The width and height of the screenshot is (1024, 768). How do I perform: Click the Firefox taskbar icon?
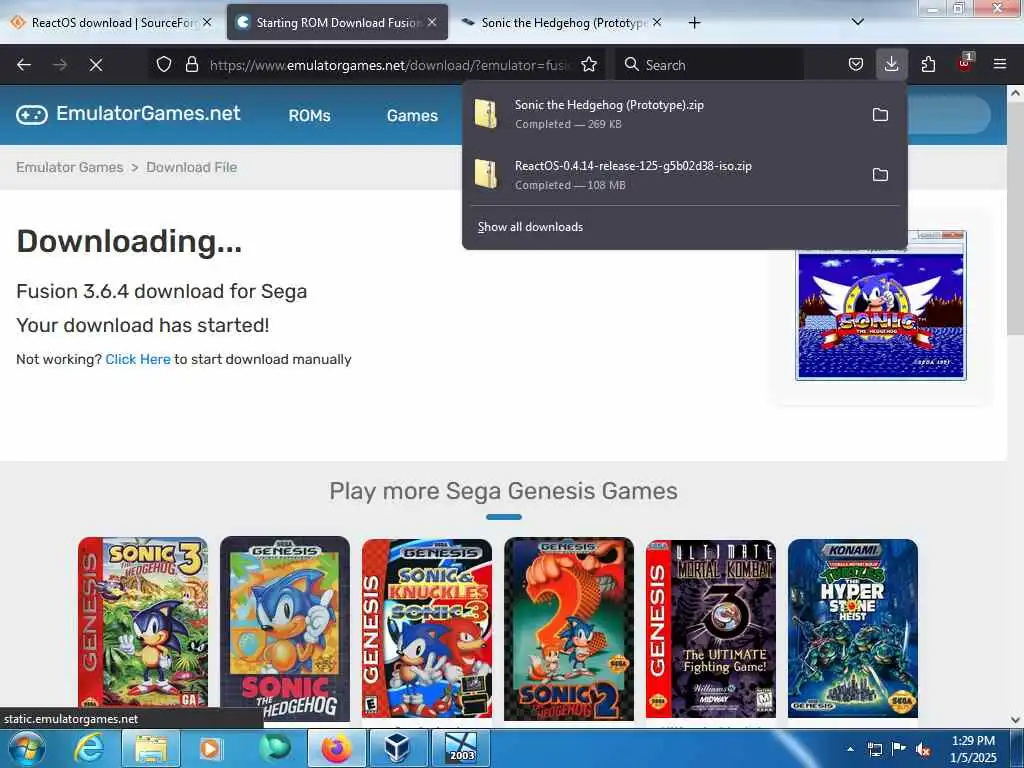coord(336,748)
